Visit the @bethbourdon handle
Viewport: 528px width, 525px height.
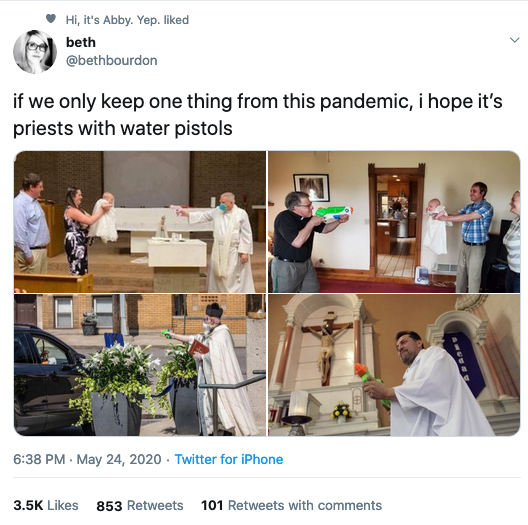coord(111,61)
